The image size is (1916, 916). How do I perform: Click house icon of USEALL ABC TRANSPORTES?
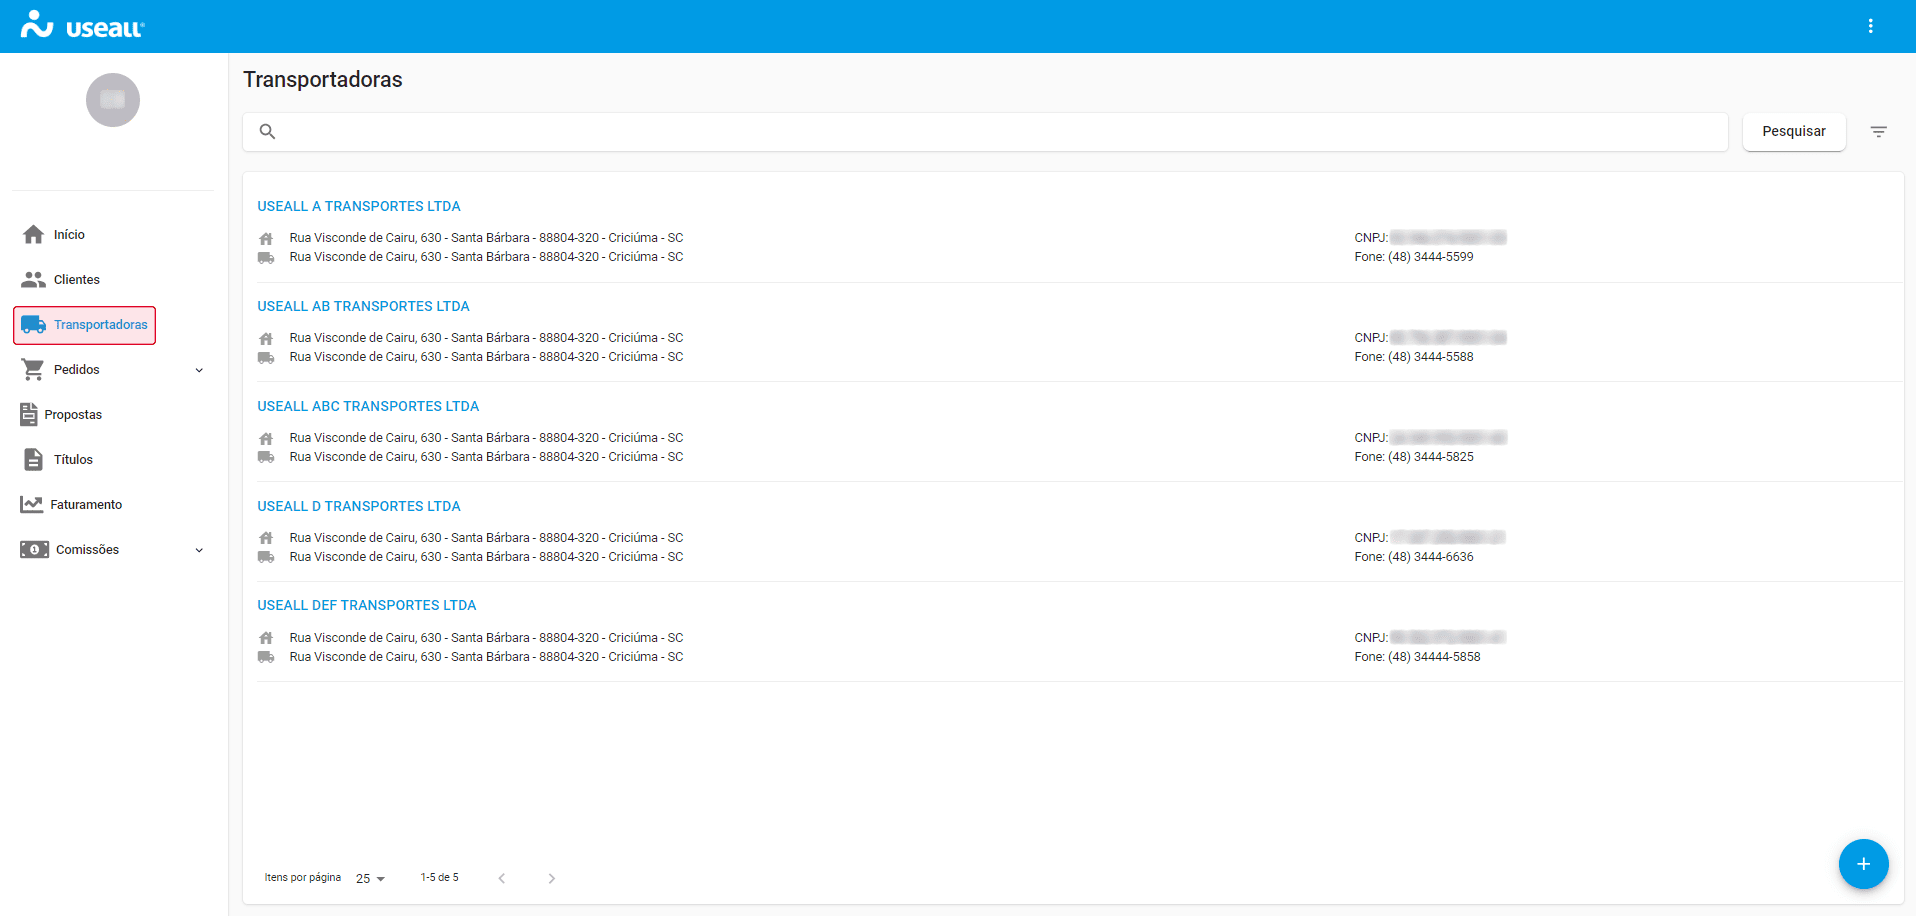266,438
